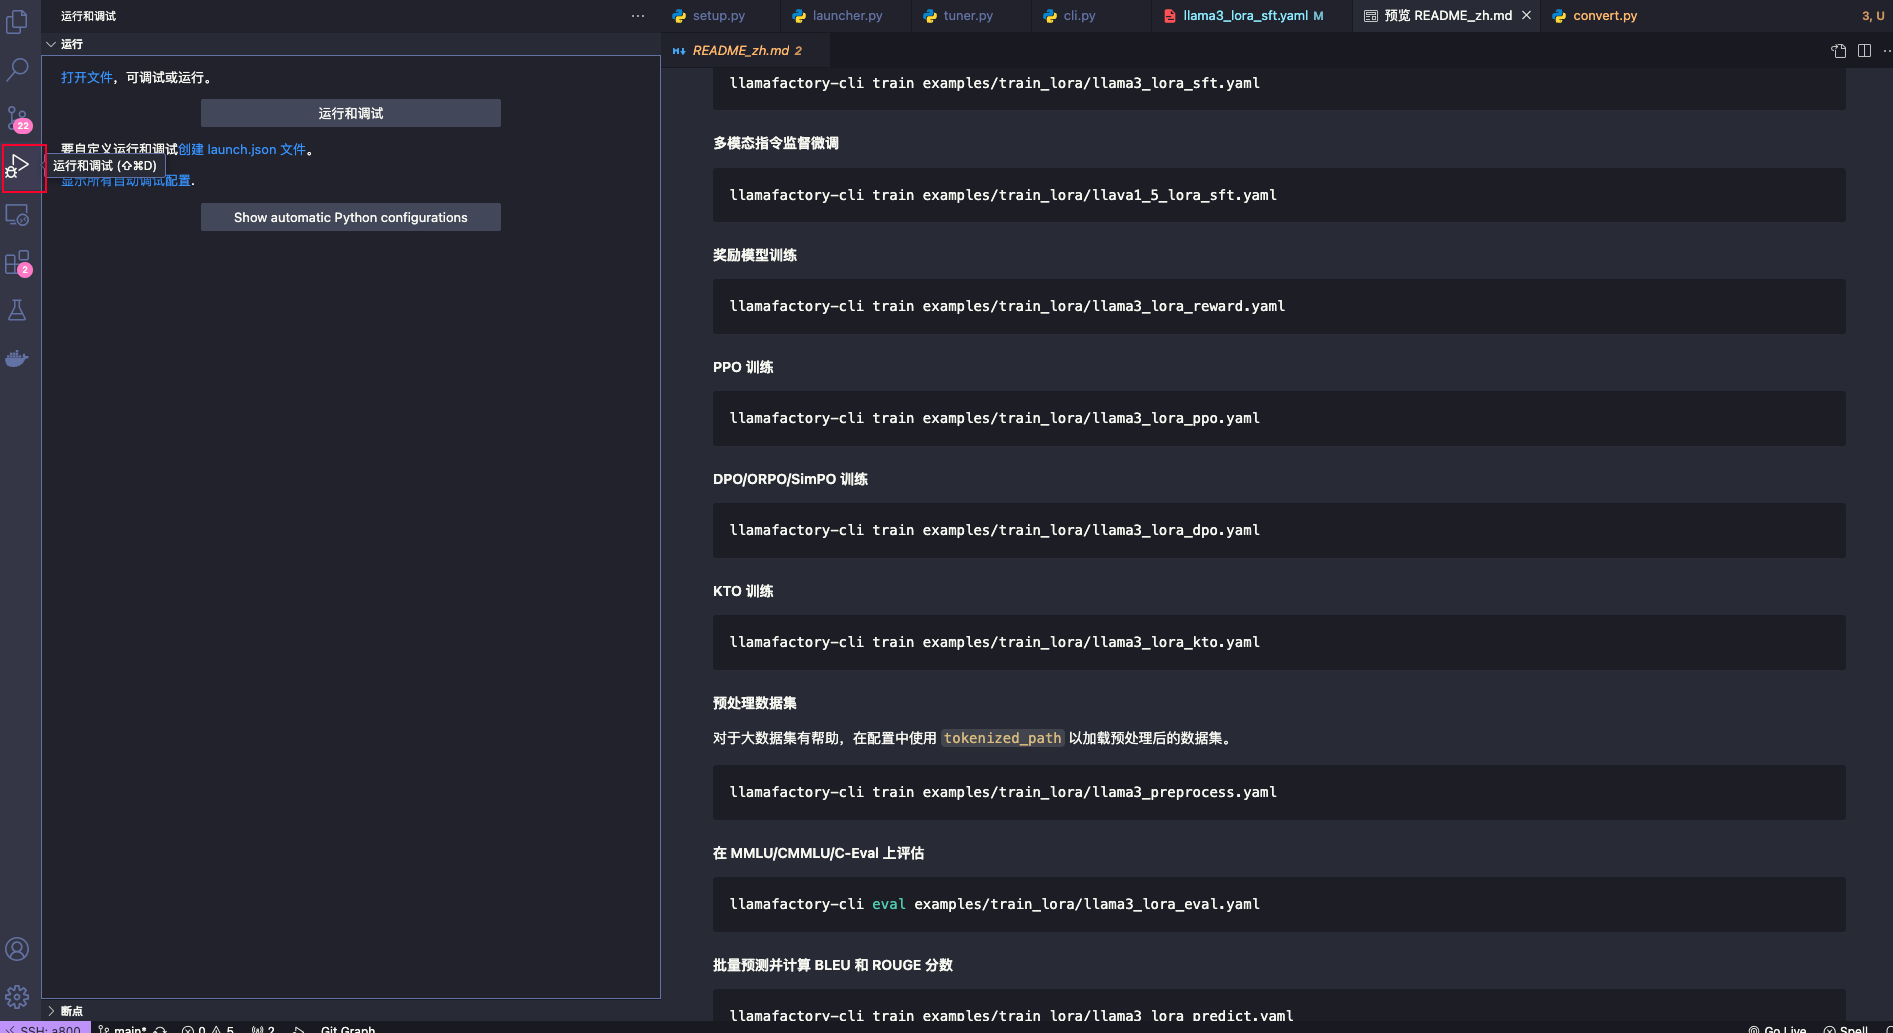This screenshot has width=1893, height=1033.
Task: Open the Accounts icon in activity bar
Action: point(18,949)
